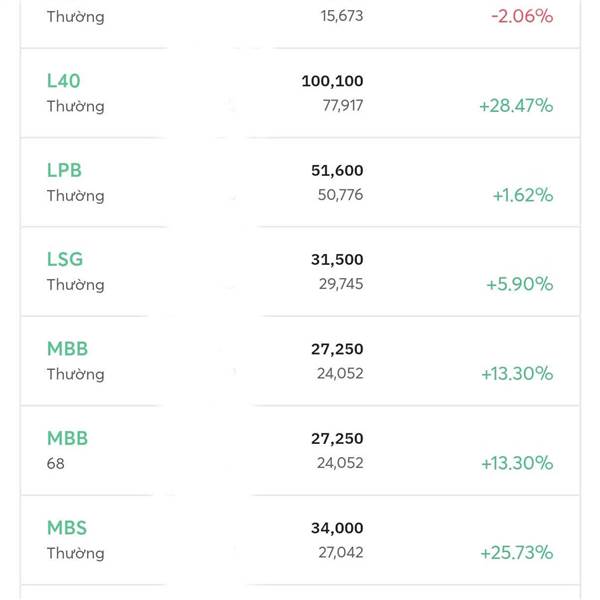Open the MBS stock ticker
Image resolution: width=600 pixels, height=600 pixels.
coord(67,528)
